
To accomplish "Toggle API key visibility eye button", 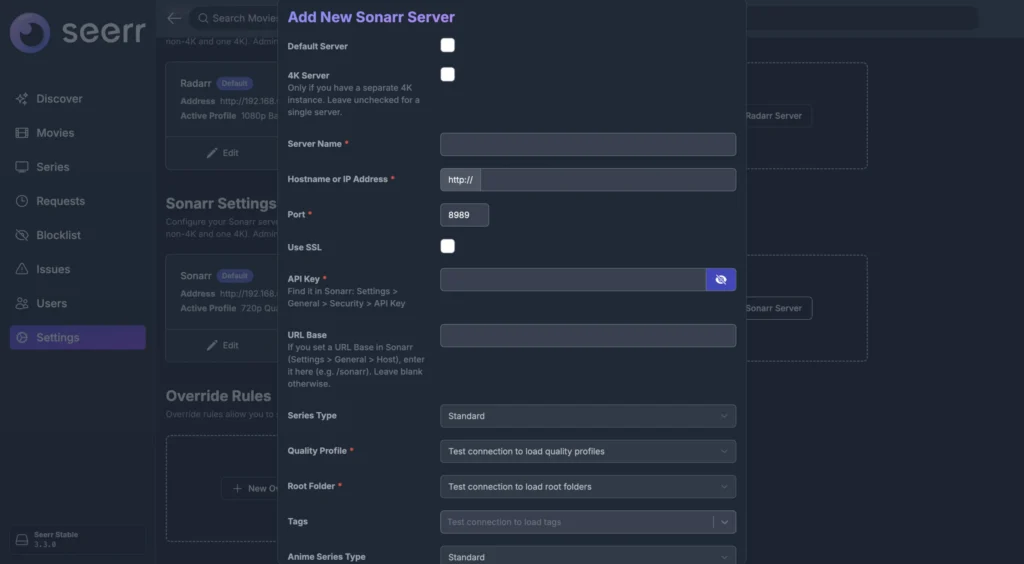I will [721, 279].
